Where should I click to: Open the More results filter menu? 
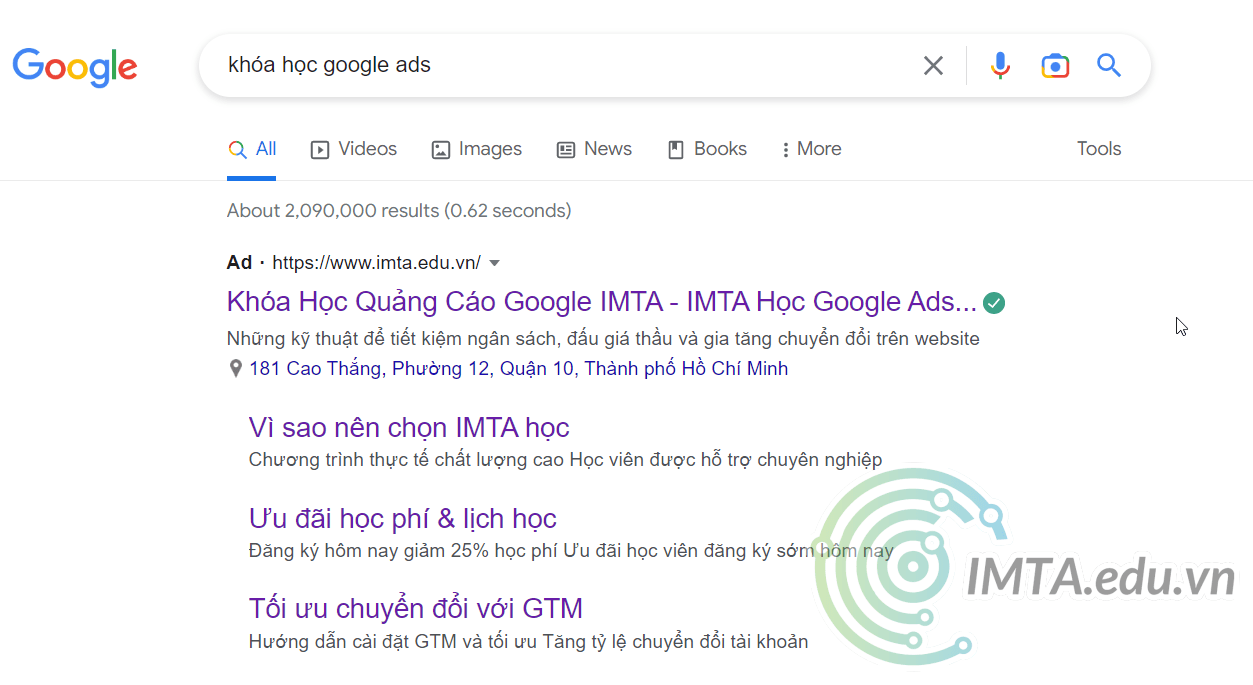[811, 148]
